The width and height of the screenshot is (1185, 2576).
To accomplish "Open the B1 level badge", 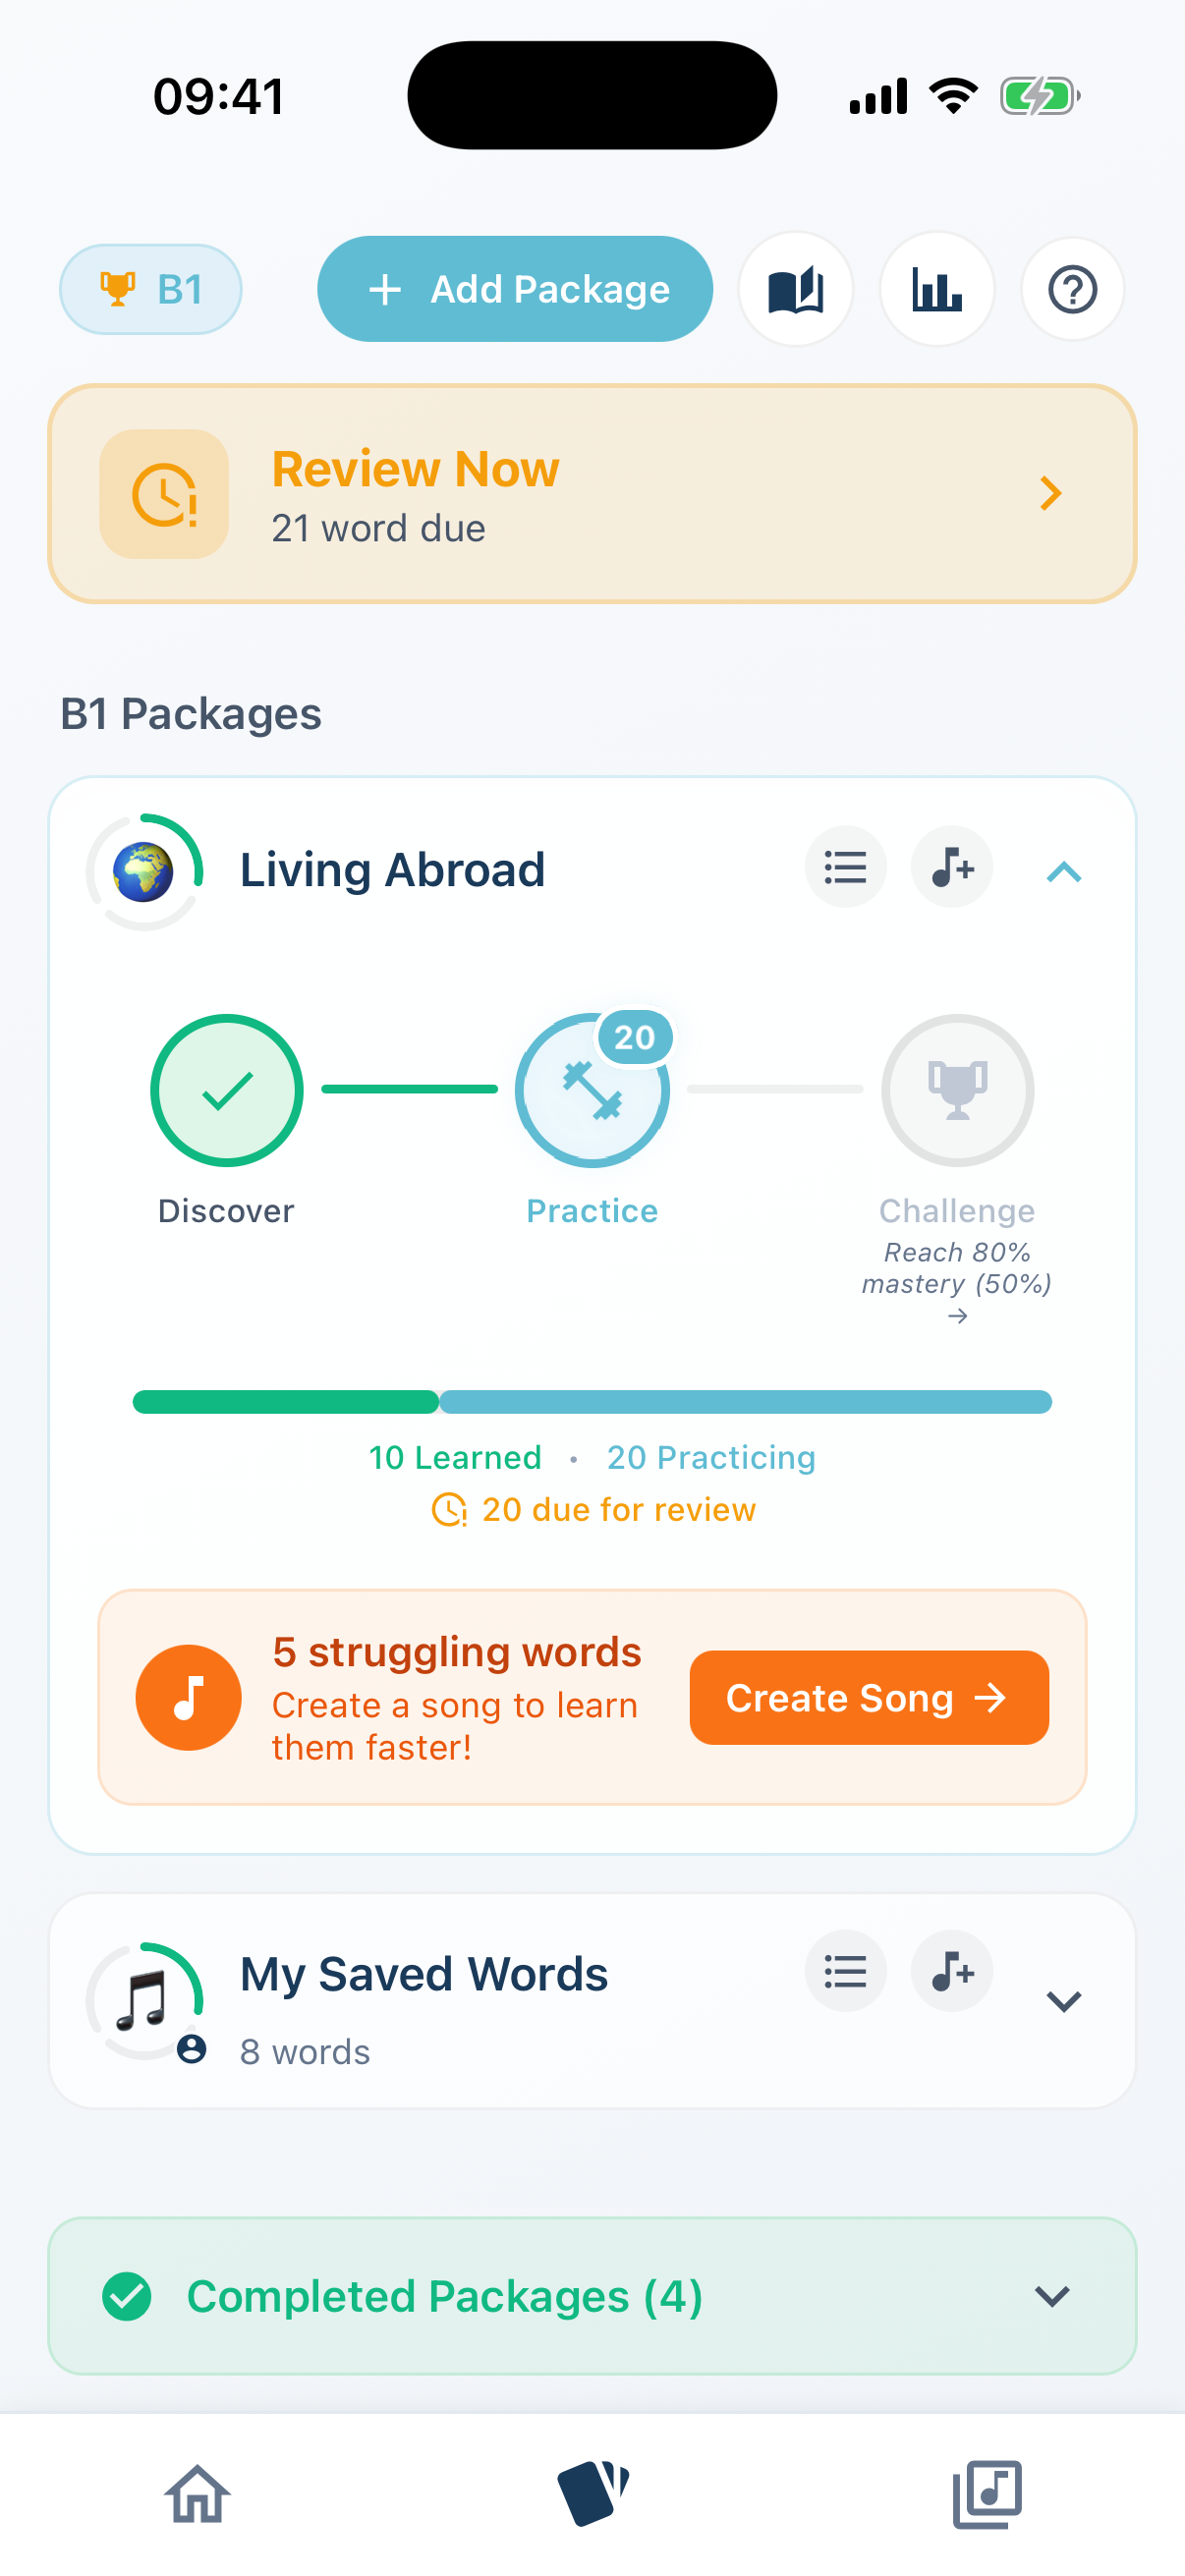I will 150,289.
